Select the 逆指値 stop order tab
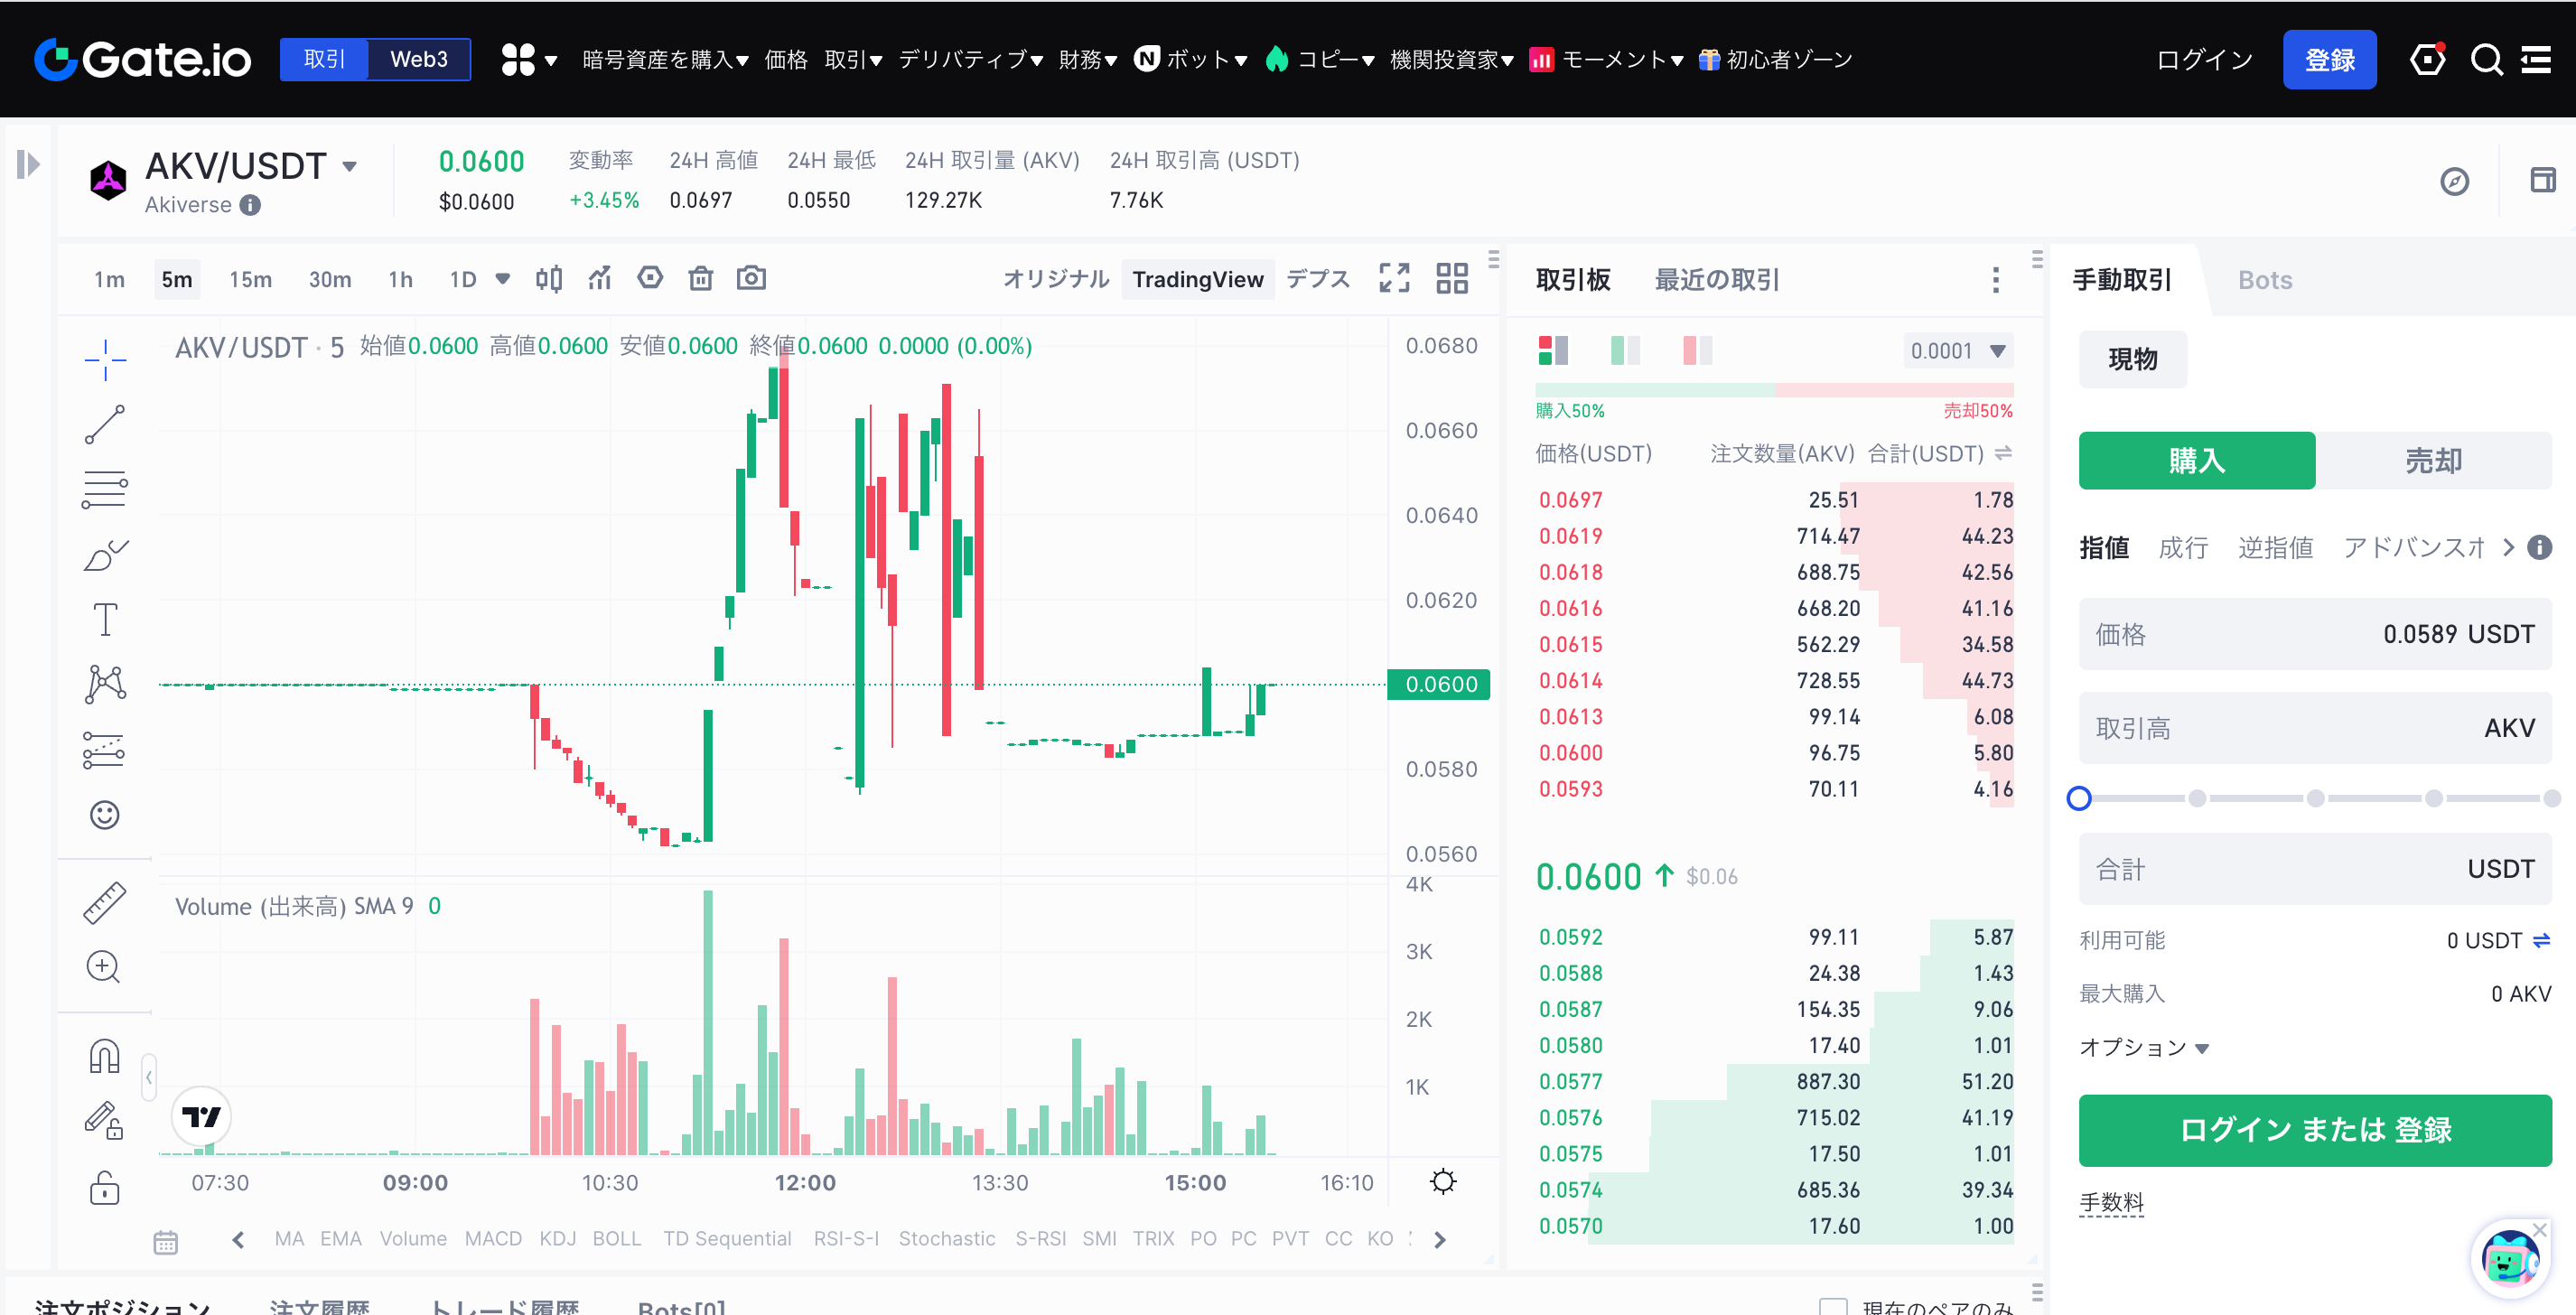 pyautogui.click(x=2275, y=548)
